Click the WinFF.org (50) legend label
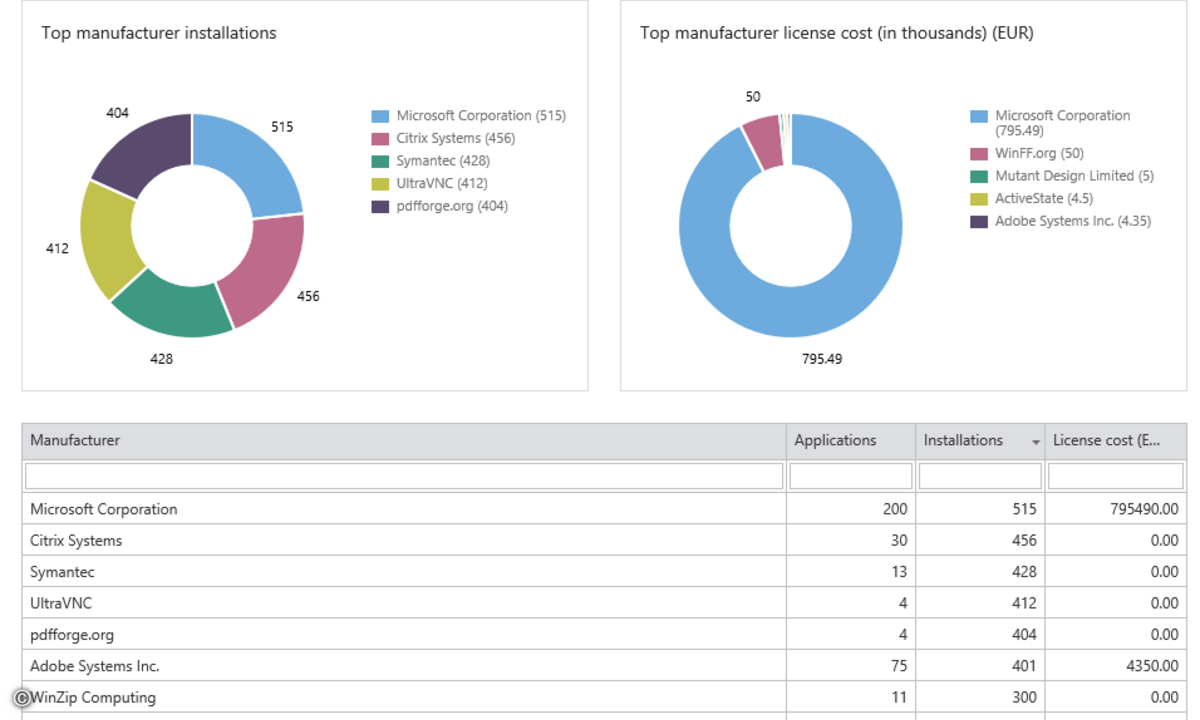 (1039, 154)
